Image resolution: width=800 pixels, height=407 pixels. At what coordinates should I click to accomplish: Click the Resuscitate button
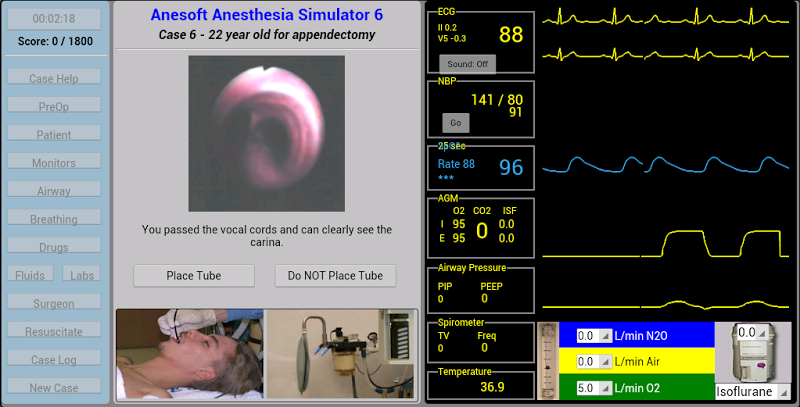54,332
